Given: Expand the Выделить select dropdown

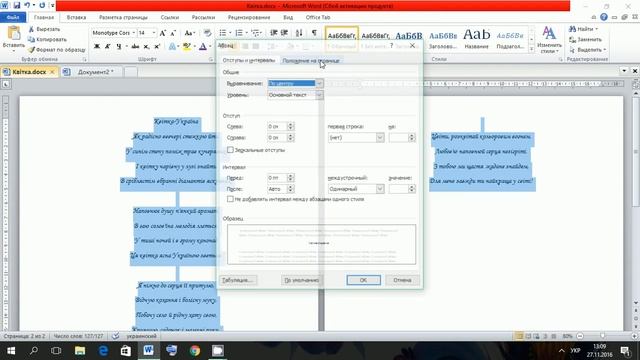Looking at the screenshot, I should [604, 50].
